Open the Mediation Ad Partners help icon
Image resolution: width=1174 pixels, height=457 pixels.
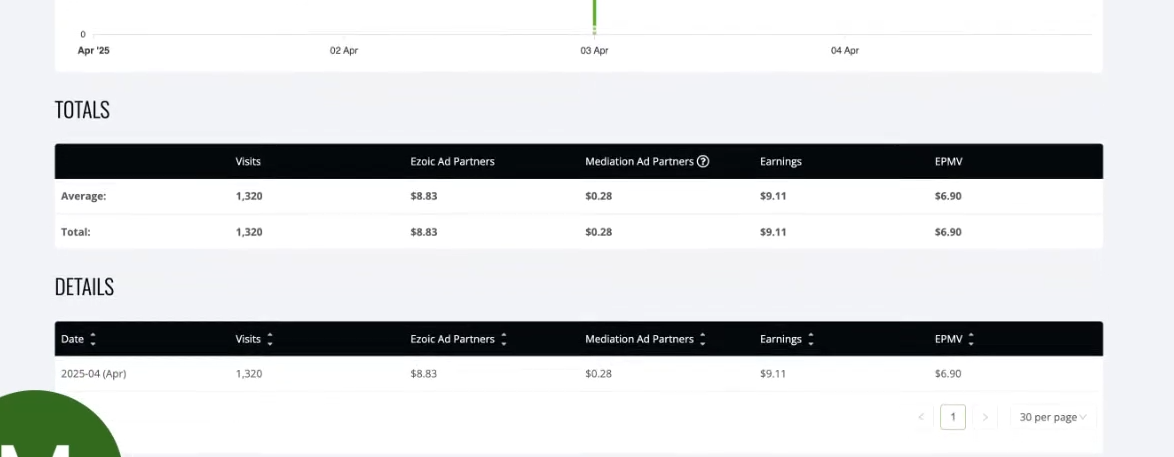coord(703,161)
